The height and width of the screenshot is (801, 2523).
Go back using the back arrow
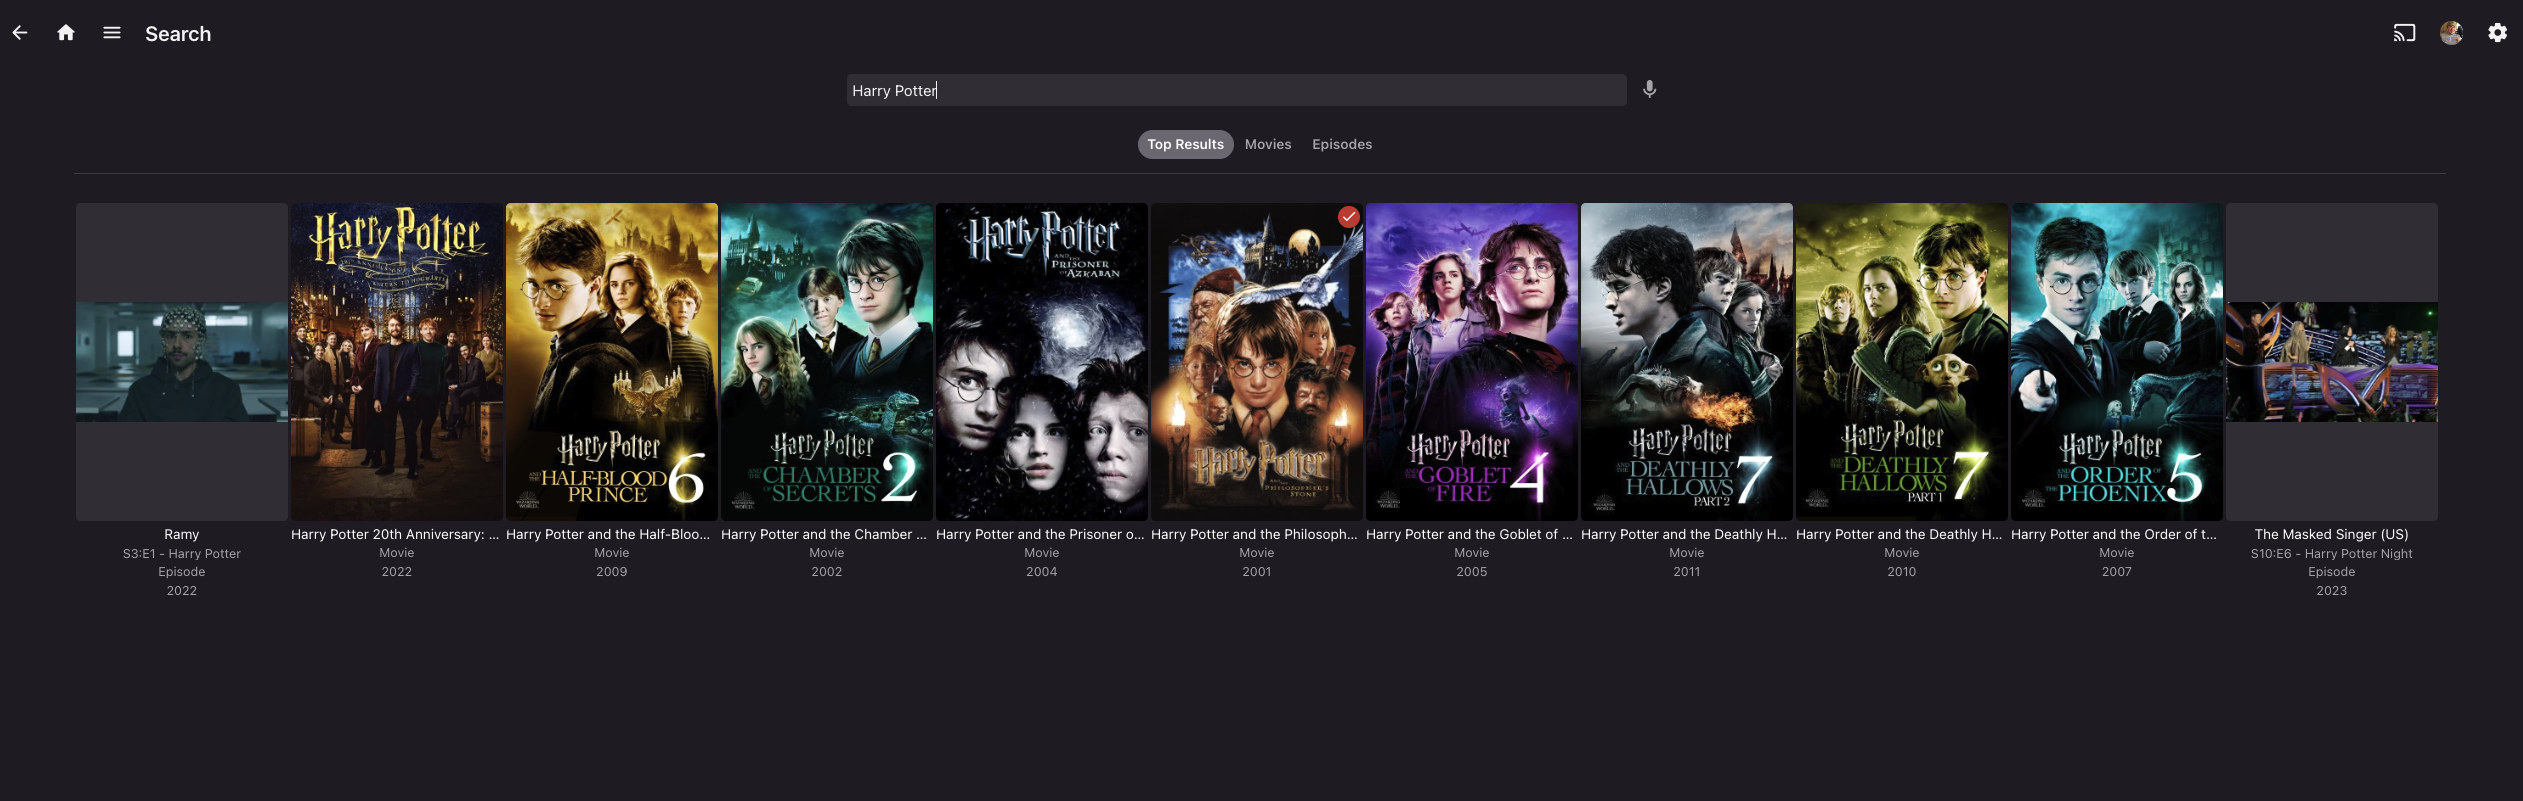tap(20, 33)
